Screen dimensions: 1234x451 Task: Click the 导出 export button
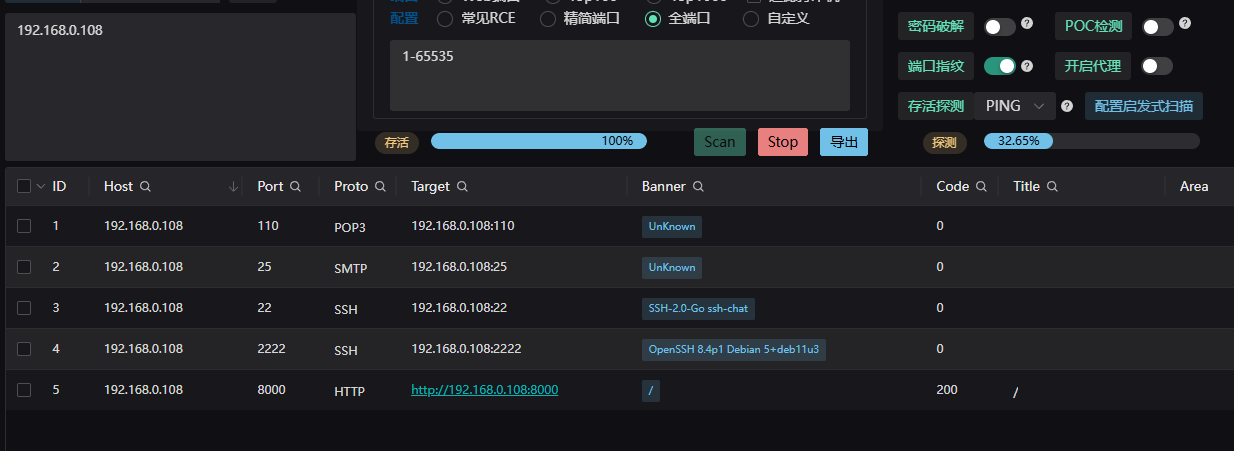coord(844,142)
